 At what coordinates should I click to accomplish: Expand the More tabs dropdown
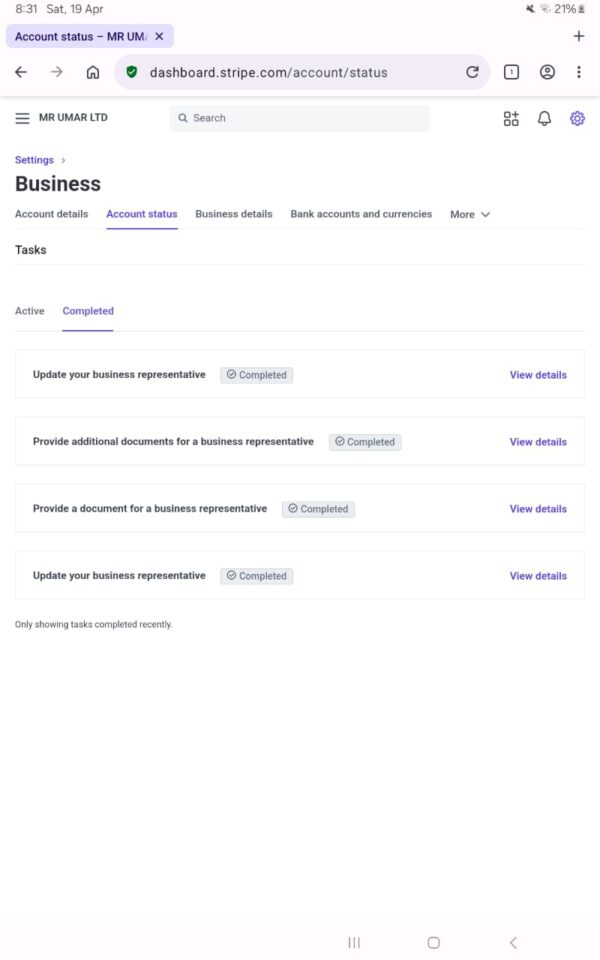coord(470,214)
